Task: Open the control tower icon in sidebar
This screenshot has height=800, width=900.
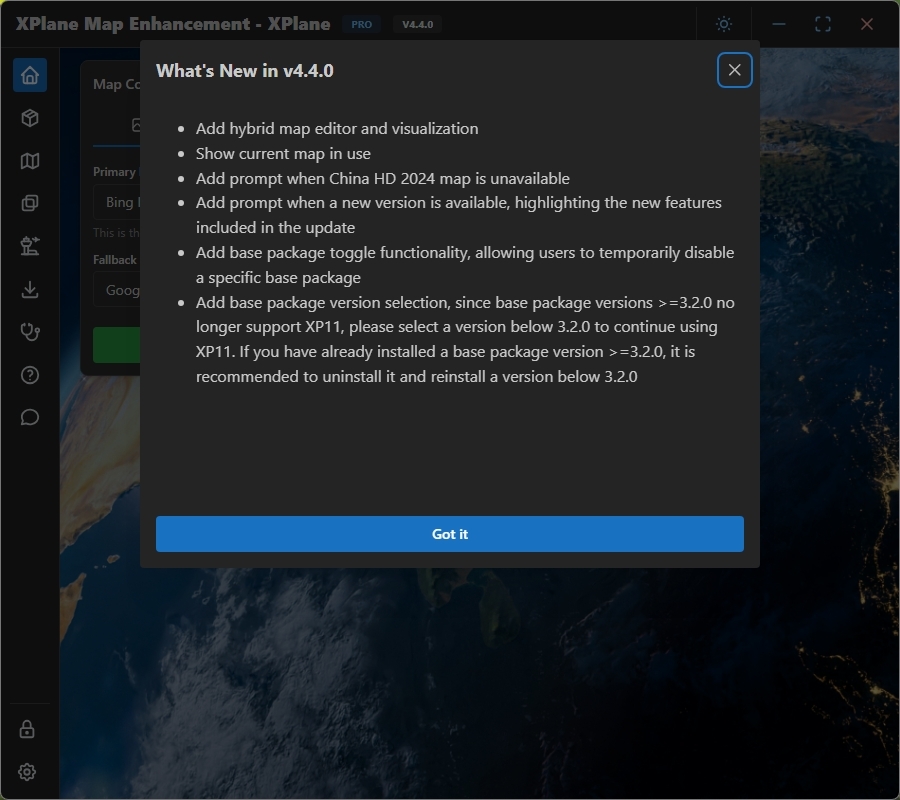Action: click(30, 246)
